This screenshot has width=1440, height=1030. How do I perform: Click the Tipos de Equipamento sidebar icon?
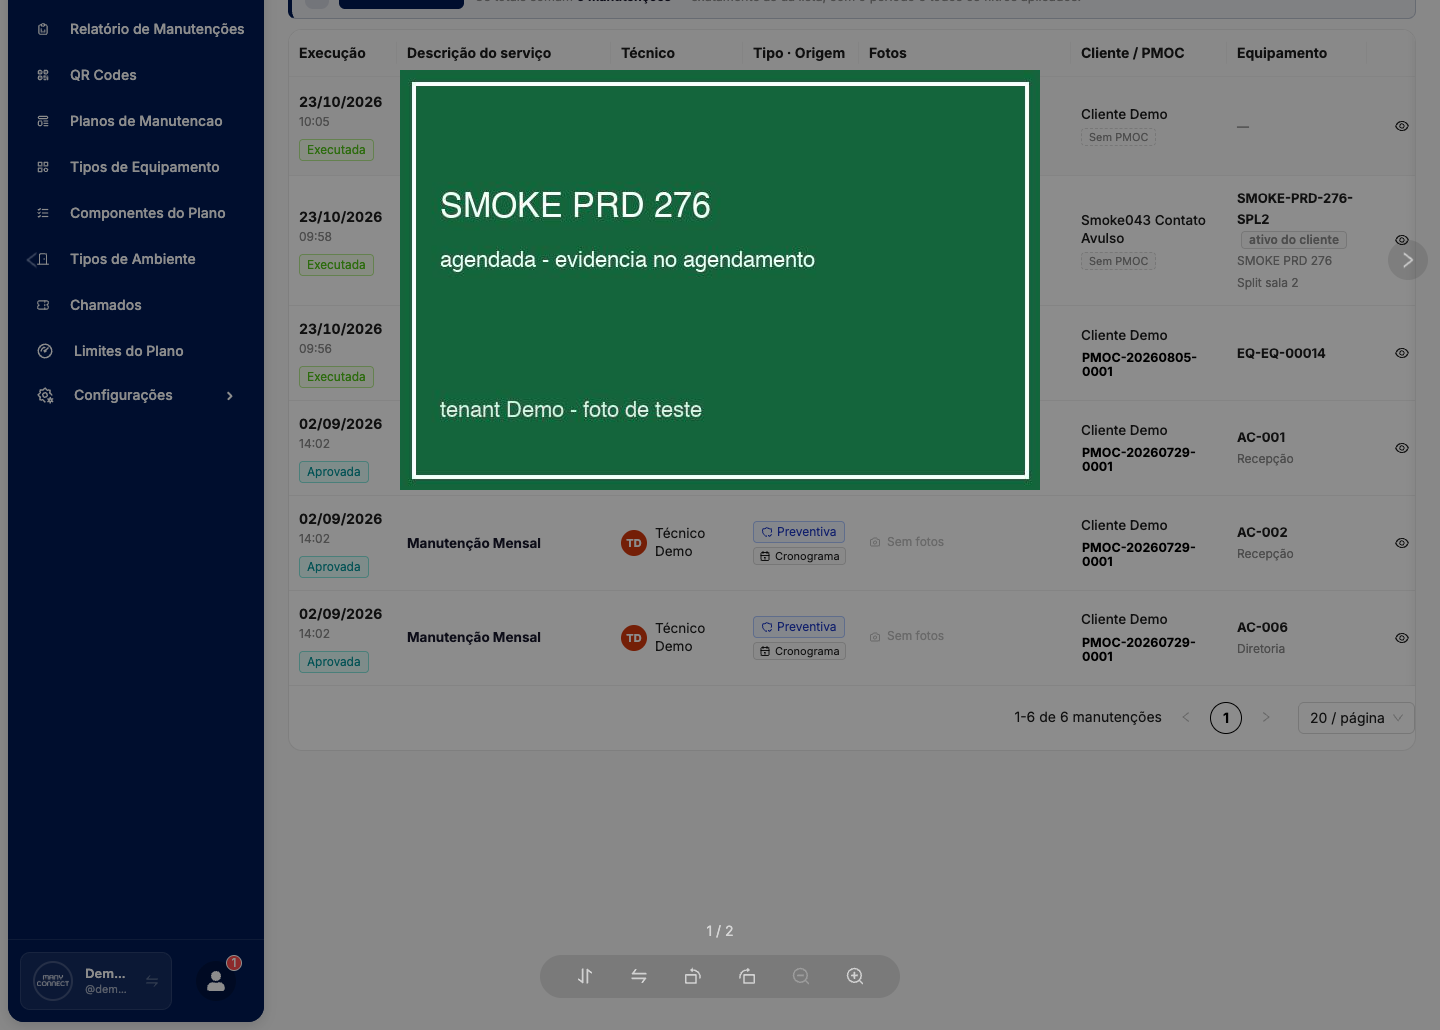pyautogui.click(x=43, y=167)
